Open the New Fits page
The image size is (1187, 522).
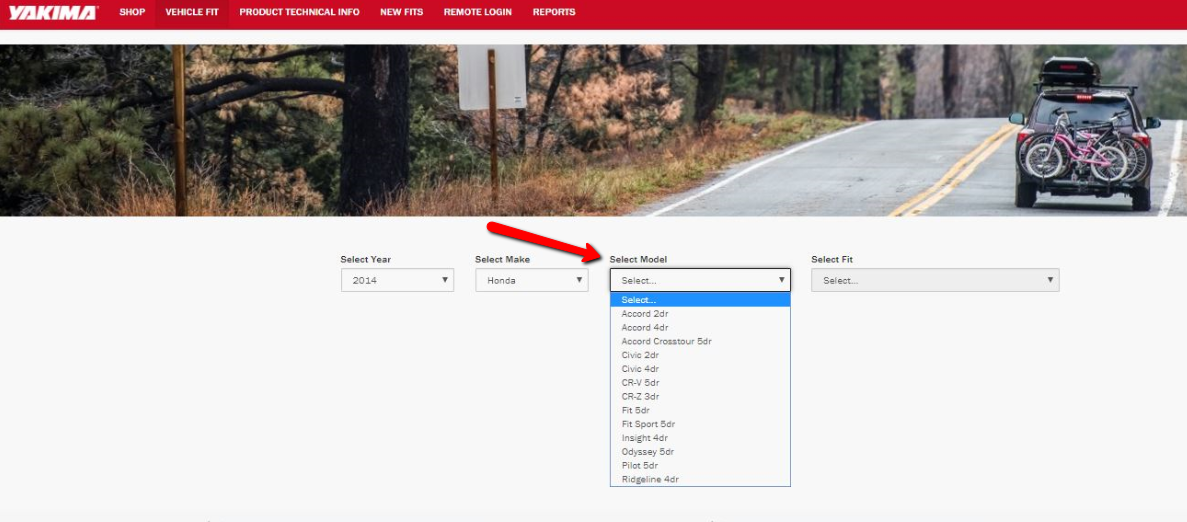402,12
